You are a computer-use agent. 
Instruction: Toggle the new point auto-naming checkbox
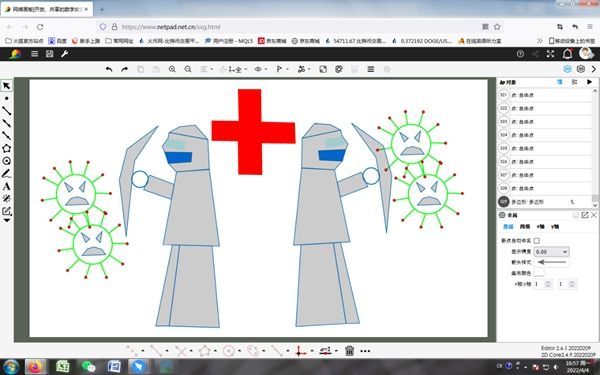pos(537,241)
